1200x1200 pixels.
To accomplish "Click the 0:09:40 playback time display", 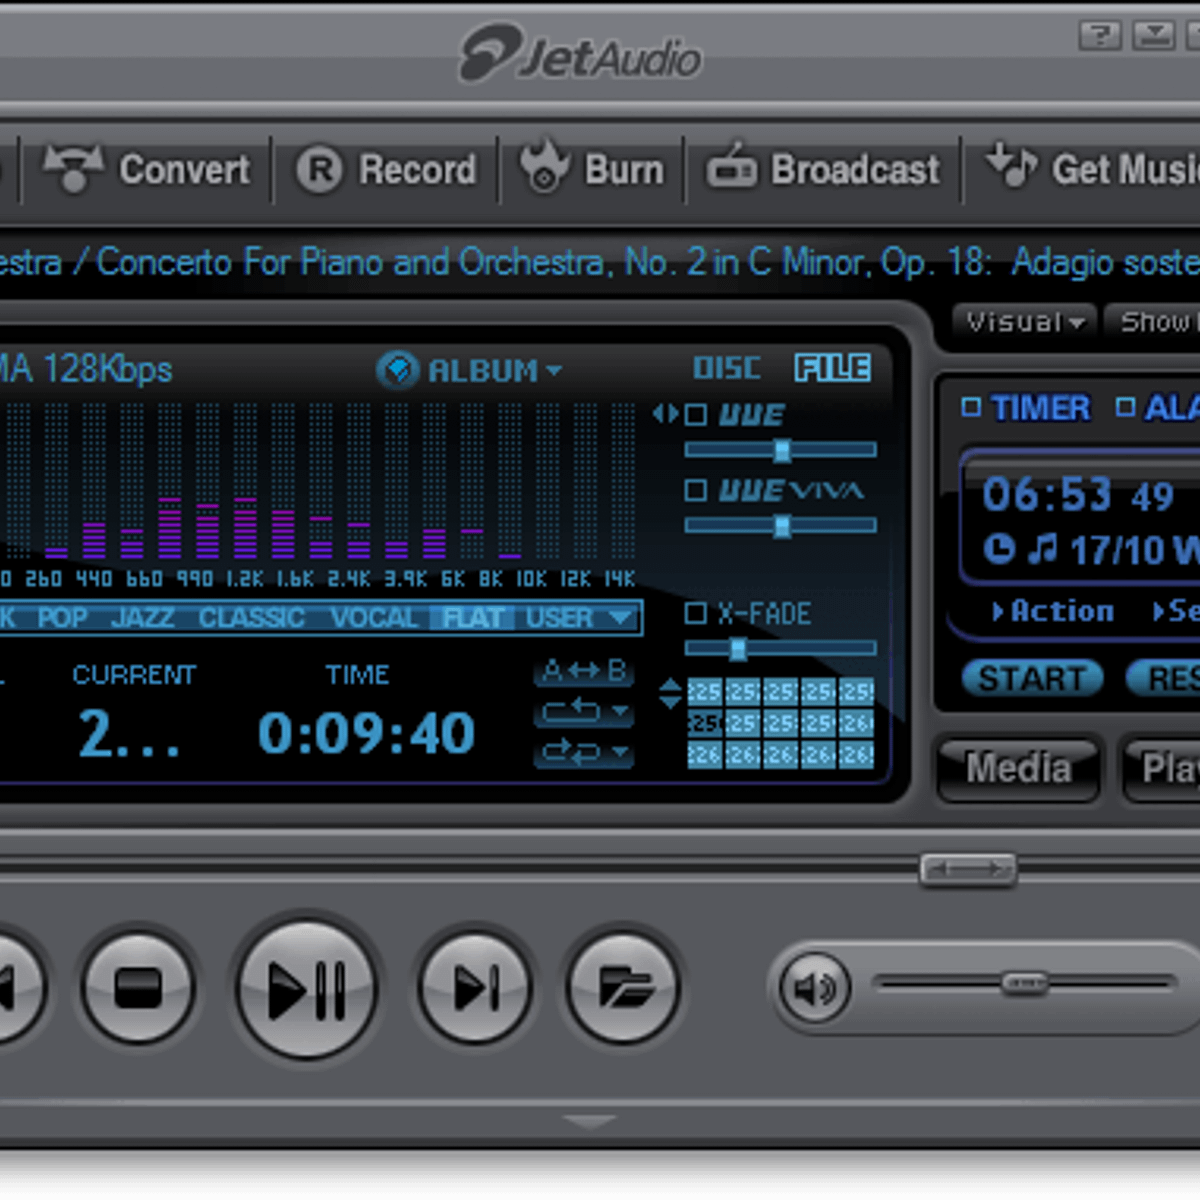I will pos(366,733).
